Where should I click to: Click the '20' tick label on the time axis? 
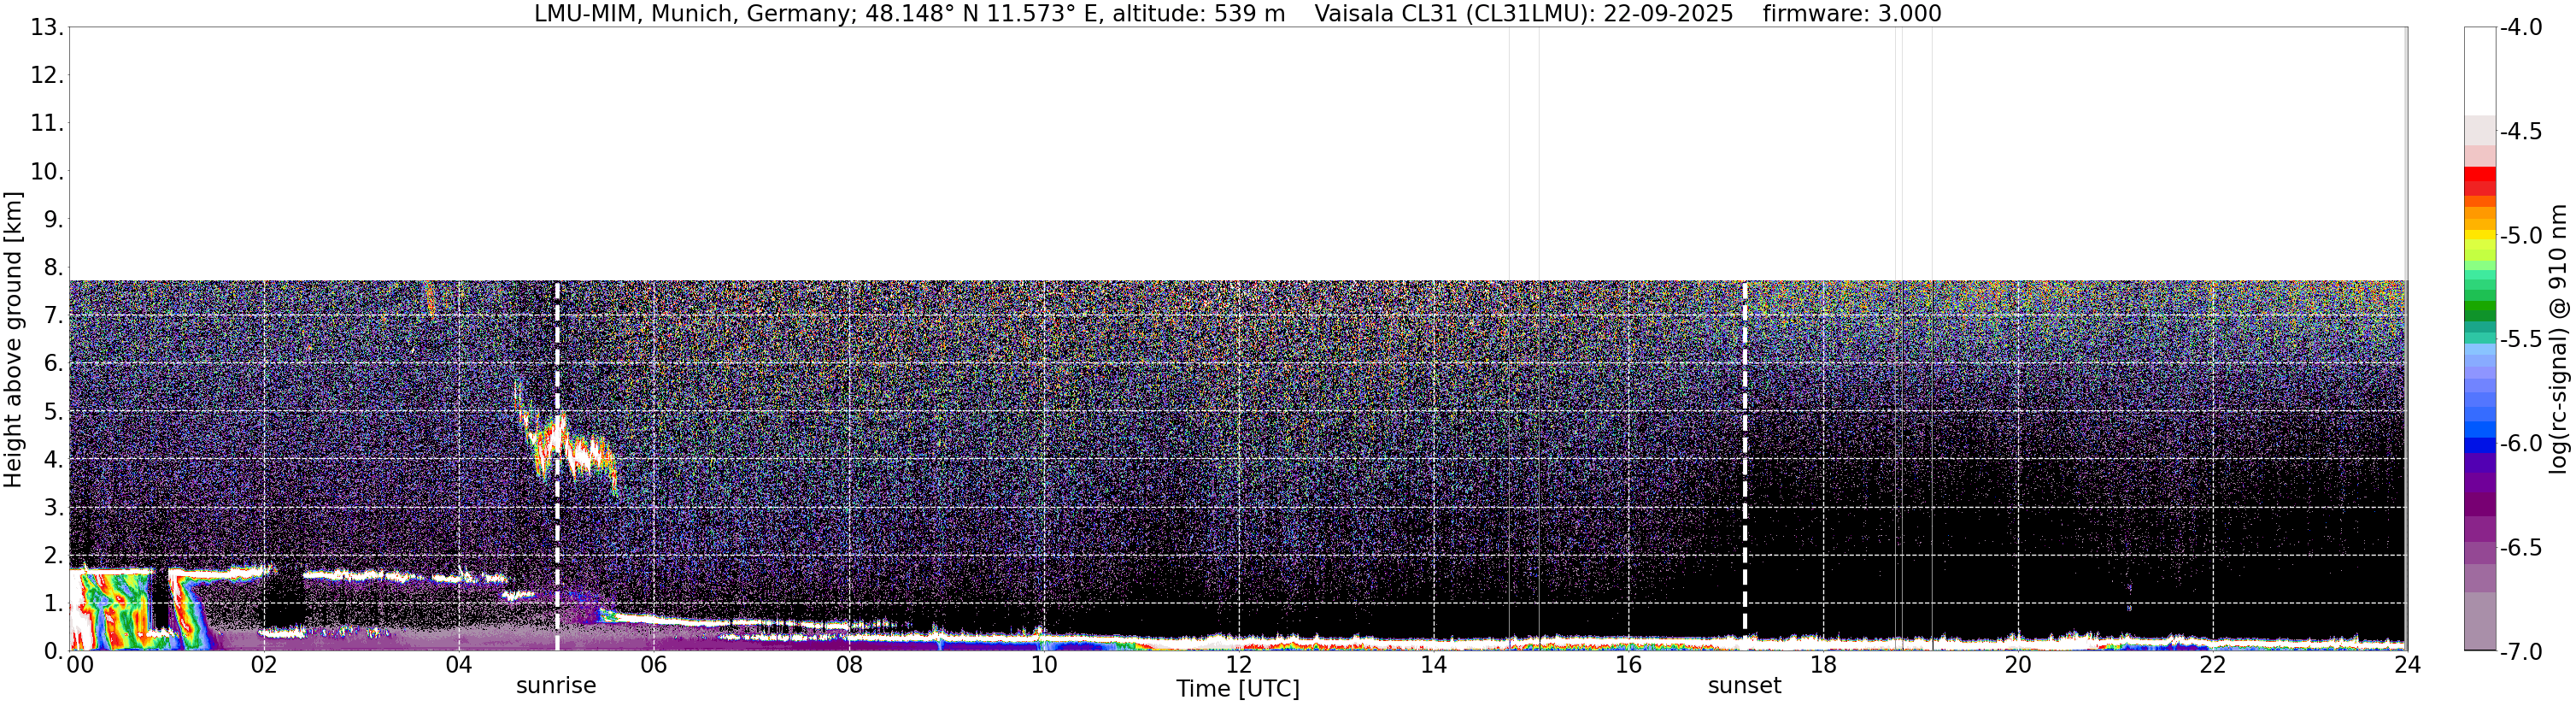pos(2018,665)
